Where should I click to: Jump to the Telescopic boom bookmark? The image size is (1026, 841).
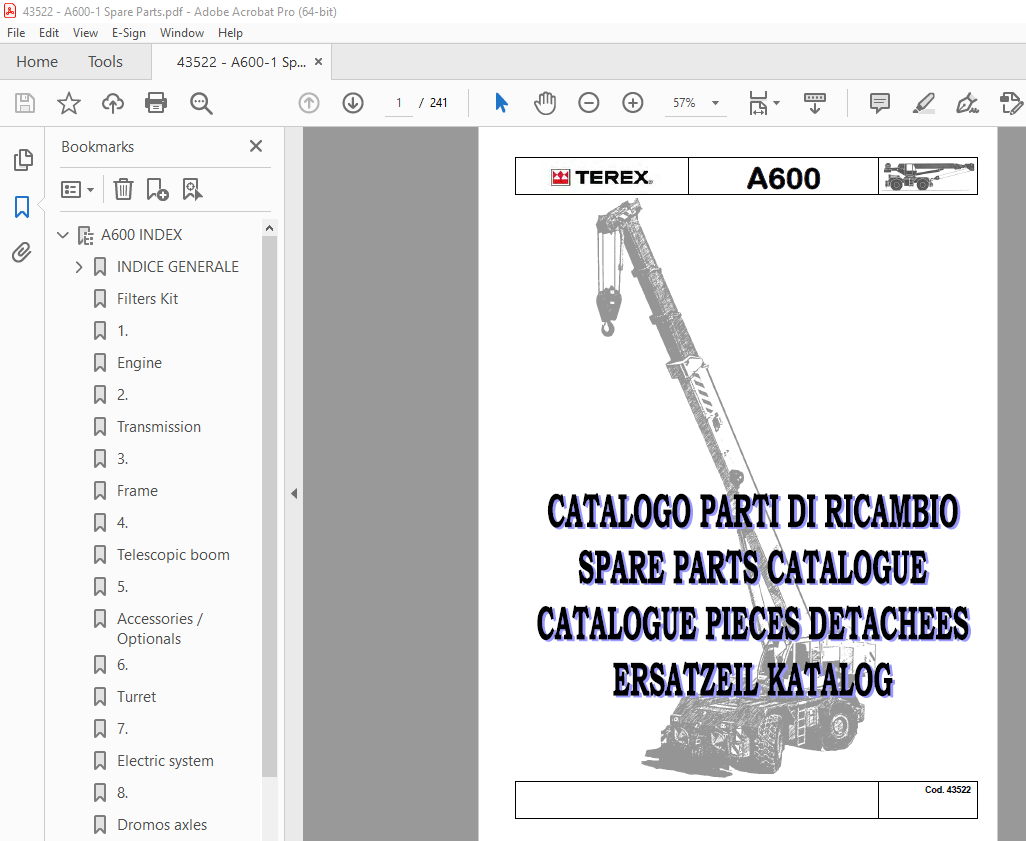pos(173,555)
